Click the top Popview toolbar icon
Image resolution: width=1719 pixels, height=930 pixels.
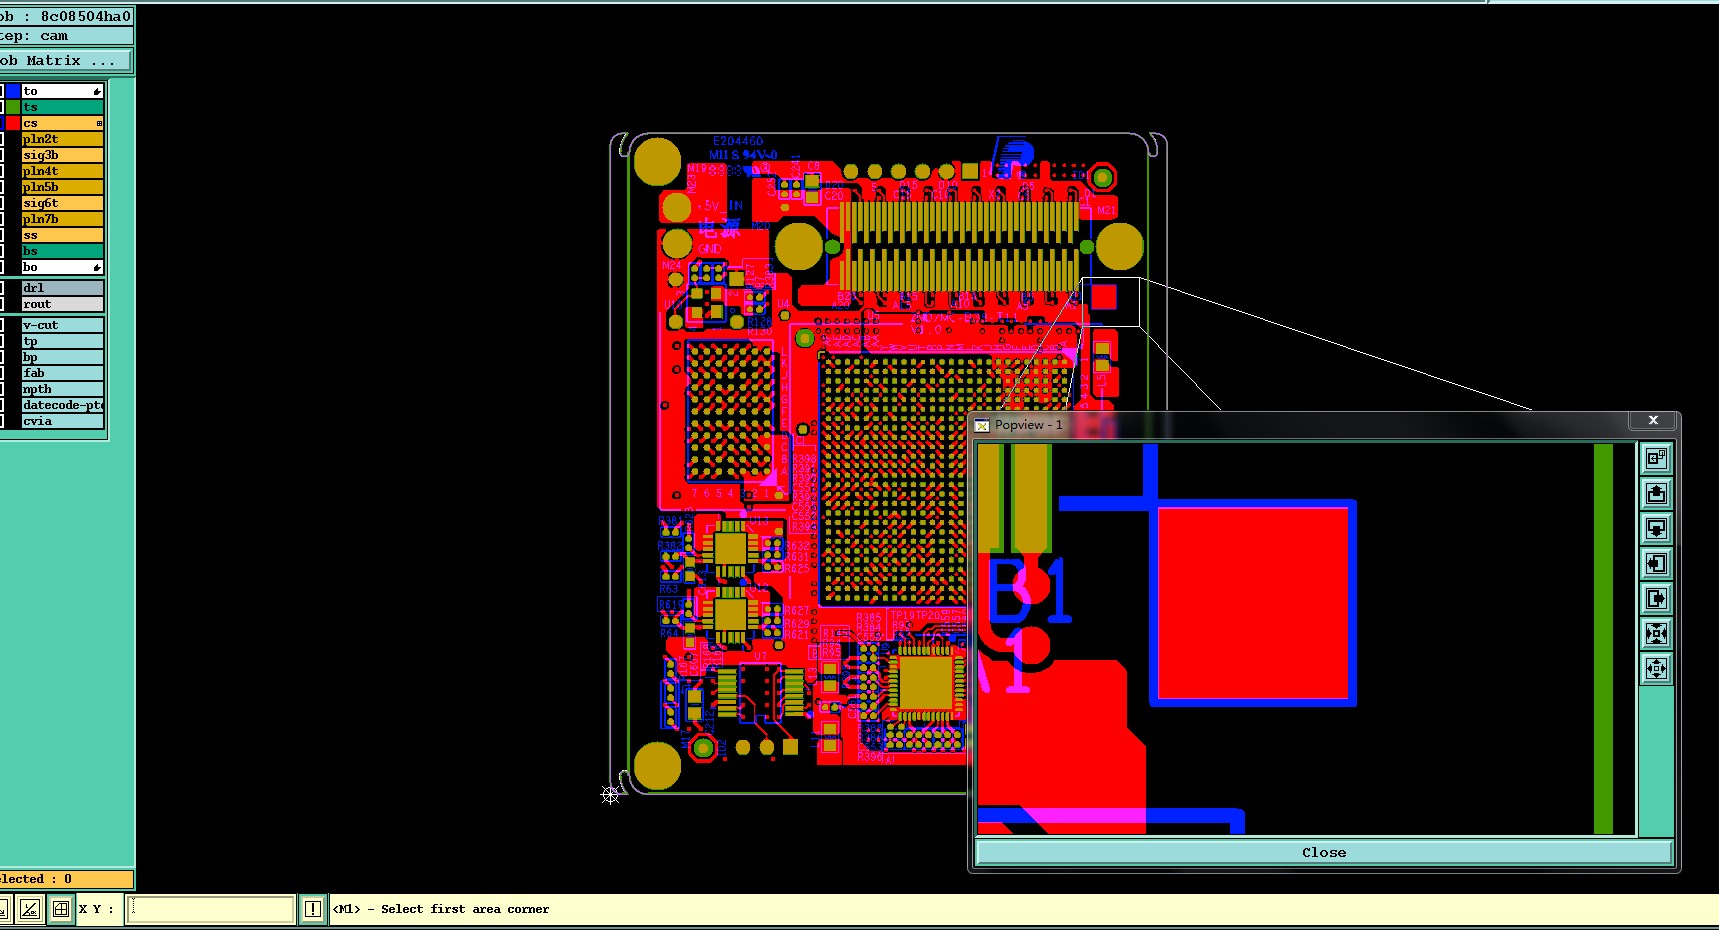pos(1656,458)
